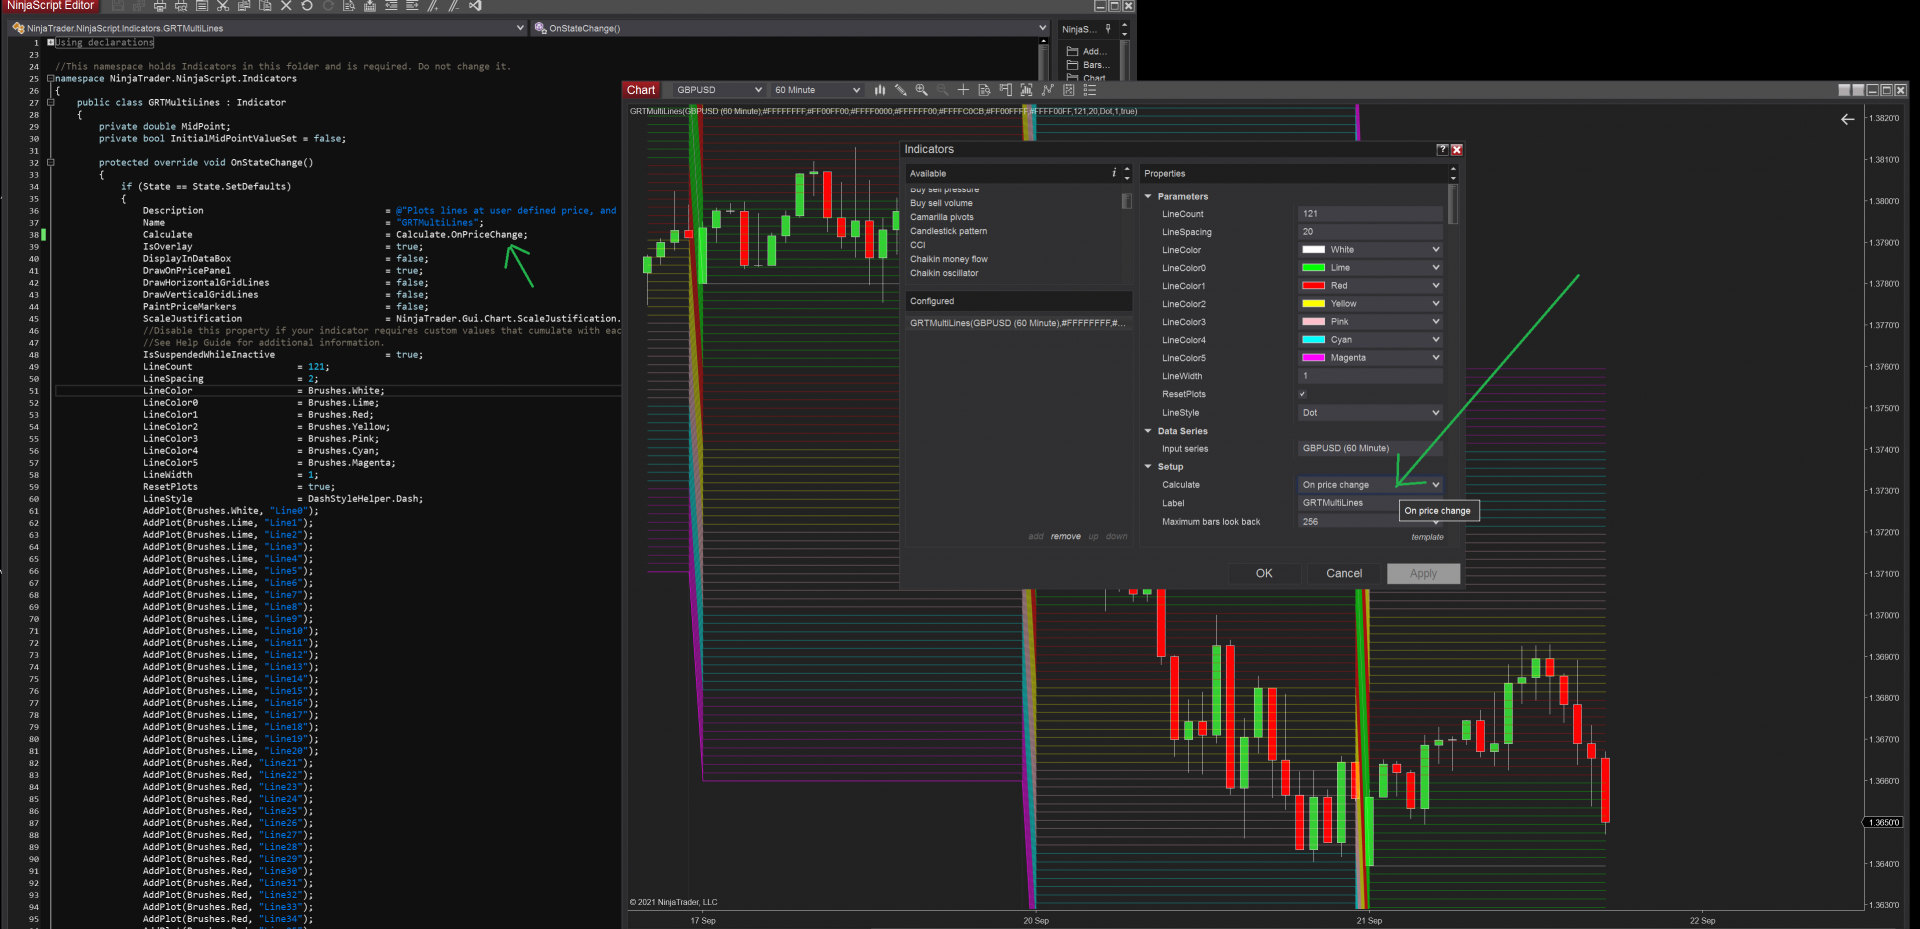Open the data box icon on chart toolbar
This screenshot has width=1920, height=929.
click(985, 90)
